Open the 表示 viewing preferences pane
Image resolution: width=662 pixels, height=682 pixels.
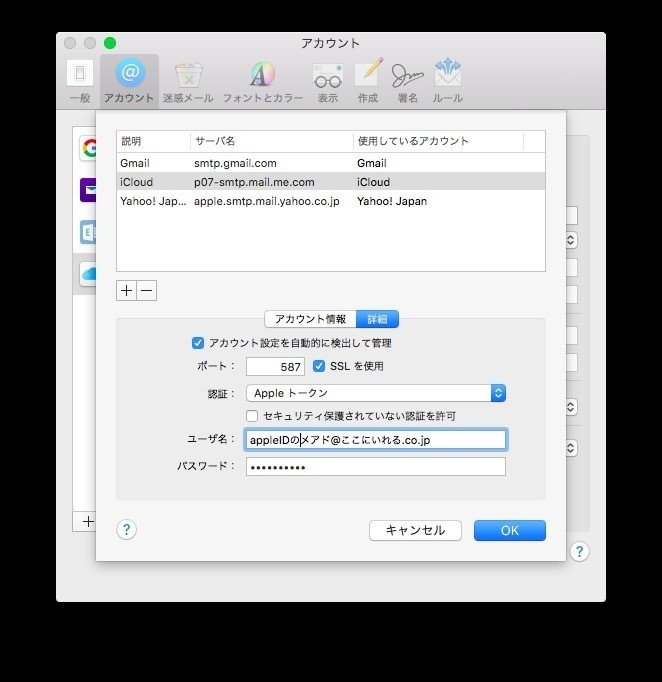(328, 81)
